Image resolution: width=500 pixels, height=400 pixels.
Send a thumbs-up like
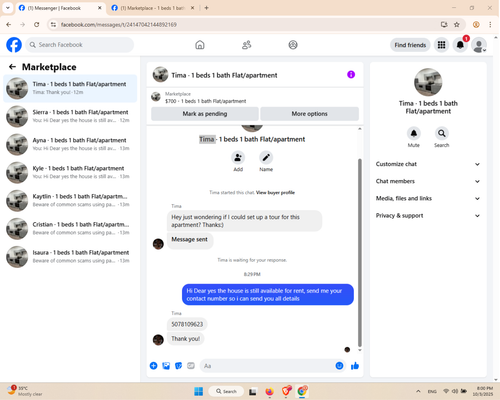[x=355, y=366]
